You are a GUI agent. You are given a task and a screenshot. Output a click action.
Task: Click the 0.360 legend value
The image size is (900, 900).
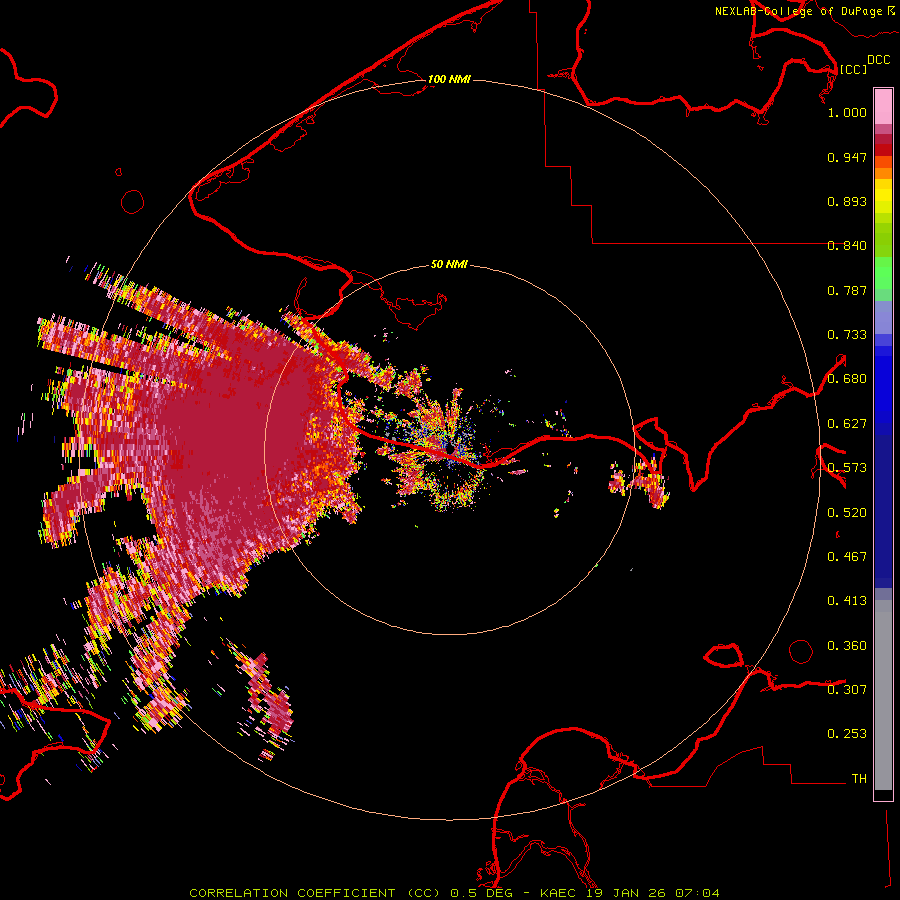[x=847, y=646]
